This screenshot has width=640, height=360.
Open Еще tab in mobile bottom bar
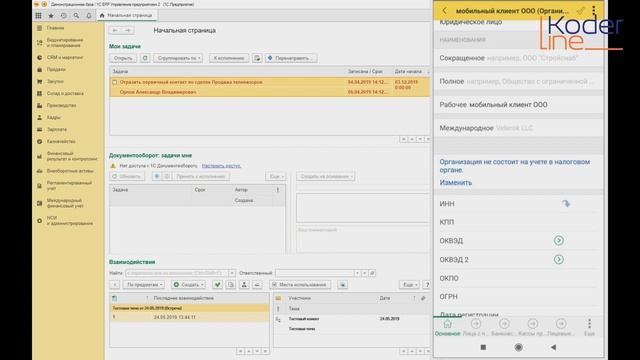point(589,328)
